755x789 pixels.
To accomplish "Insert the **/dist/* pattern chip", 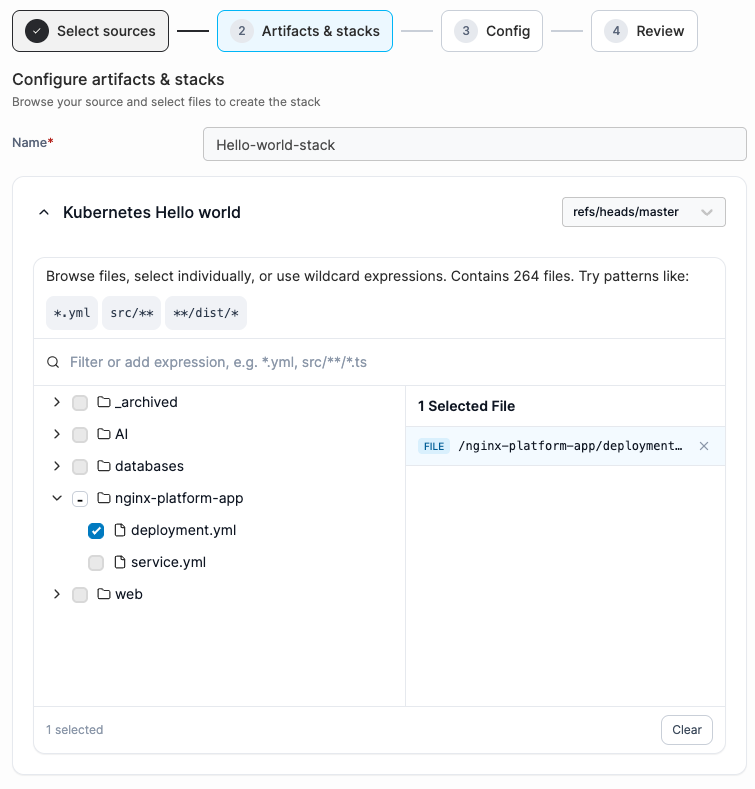I will [x=206, y=313].
